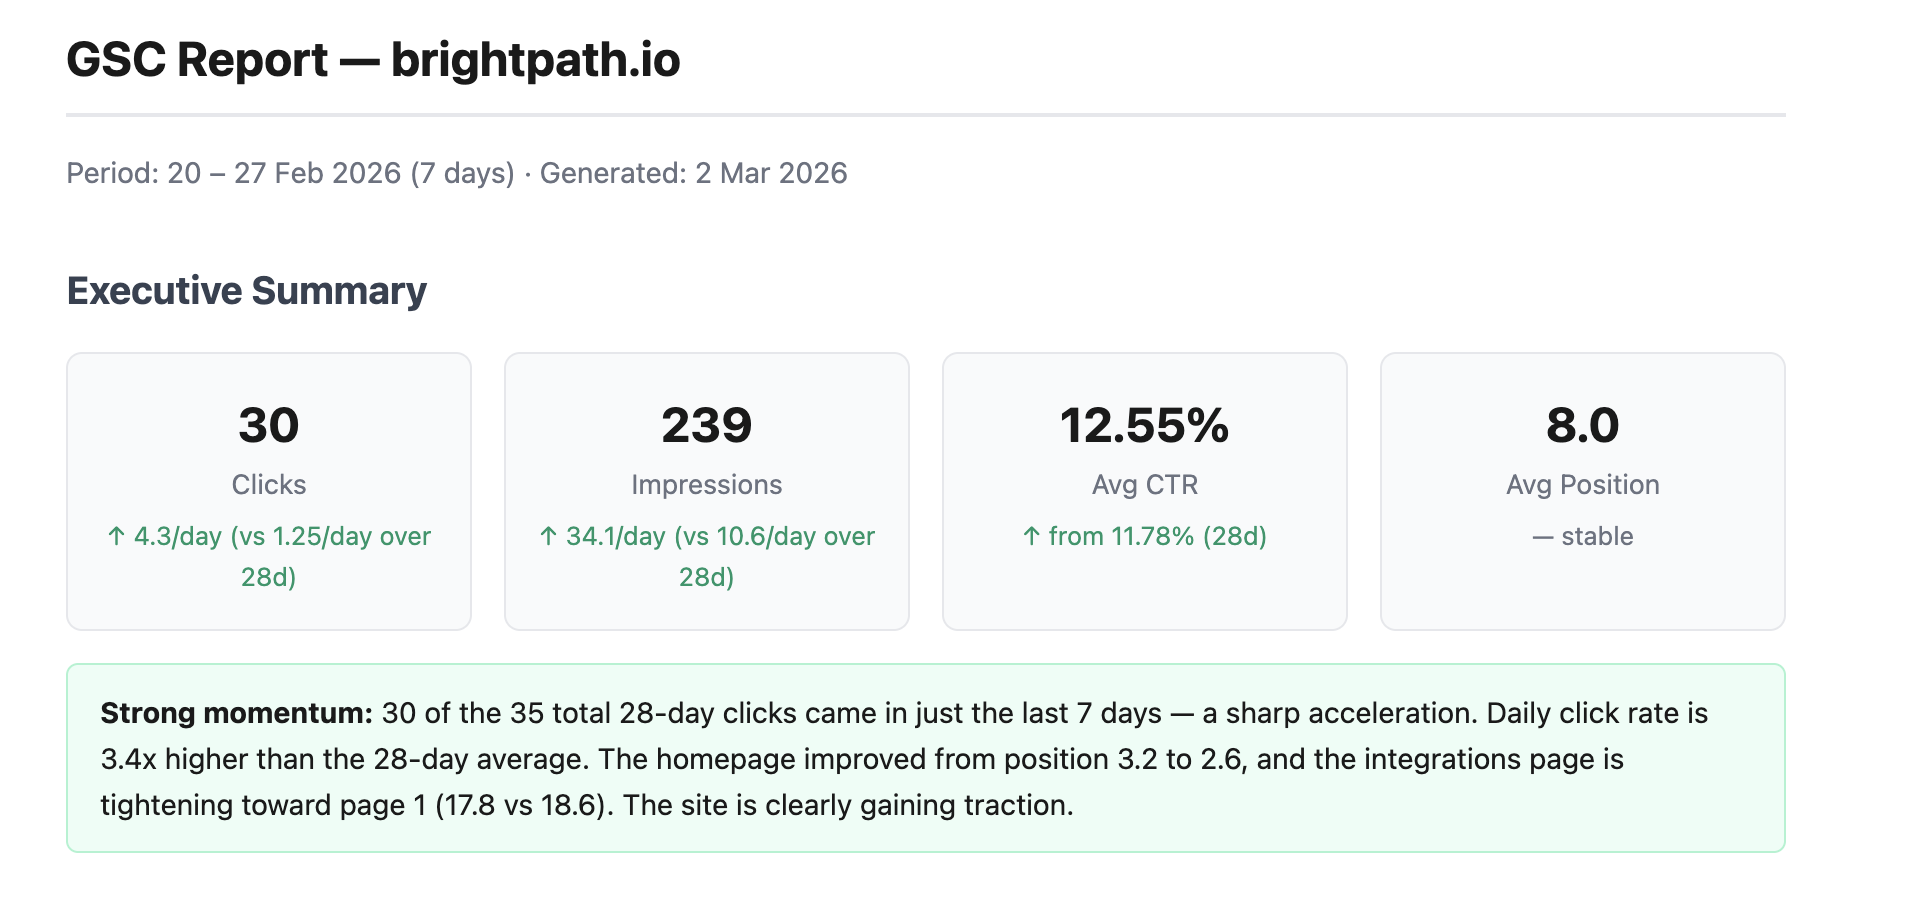Click the Clicks label
Image resolution: width=1918 pixels, height=922 pixels.
click(x=269, y=485)
